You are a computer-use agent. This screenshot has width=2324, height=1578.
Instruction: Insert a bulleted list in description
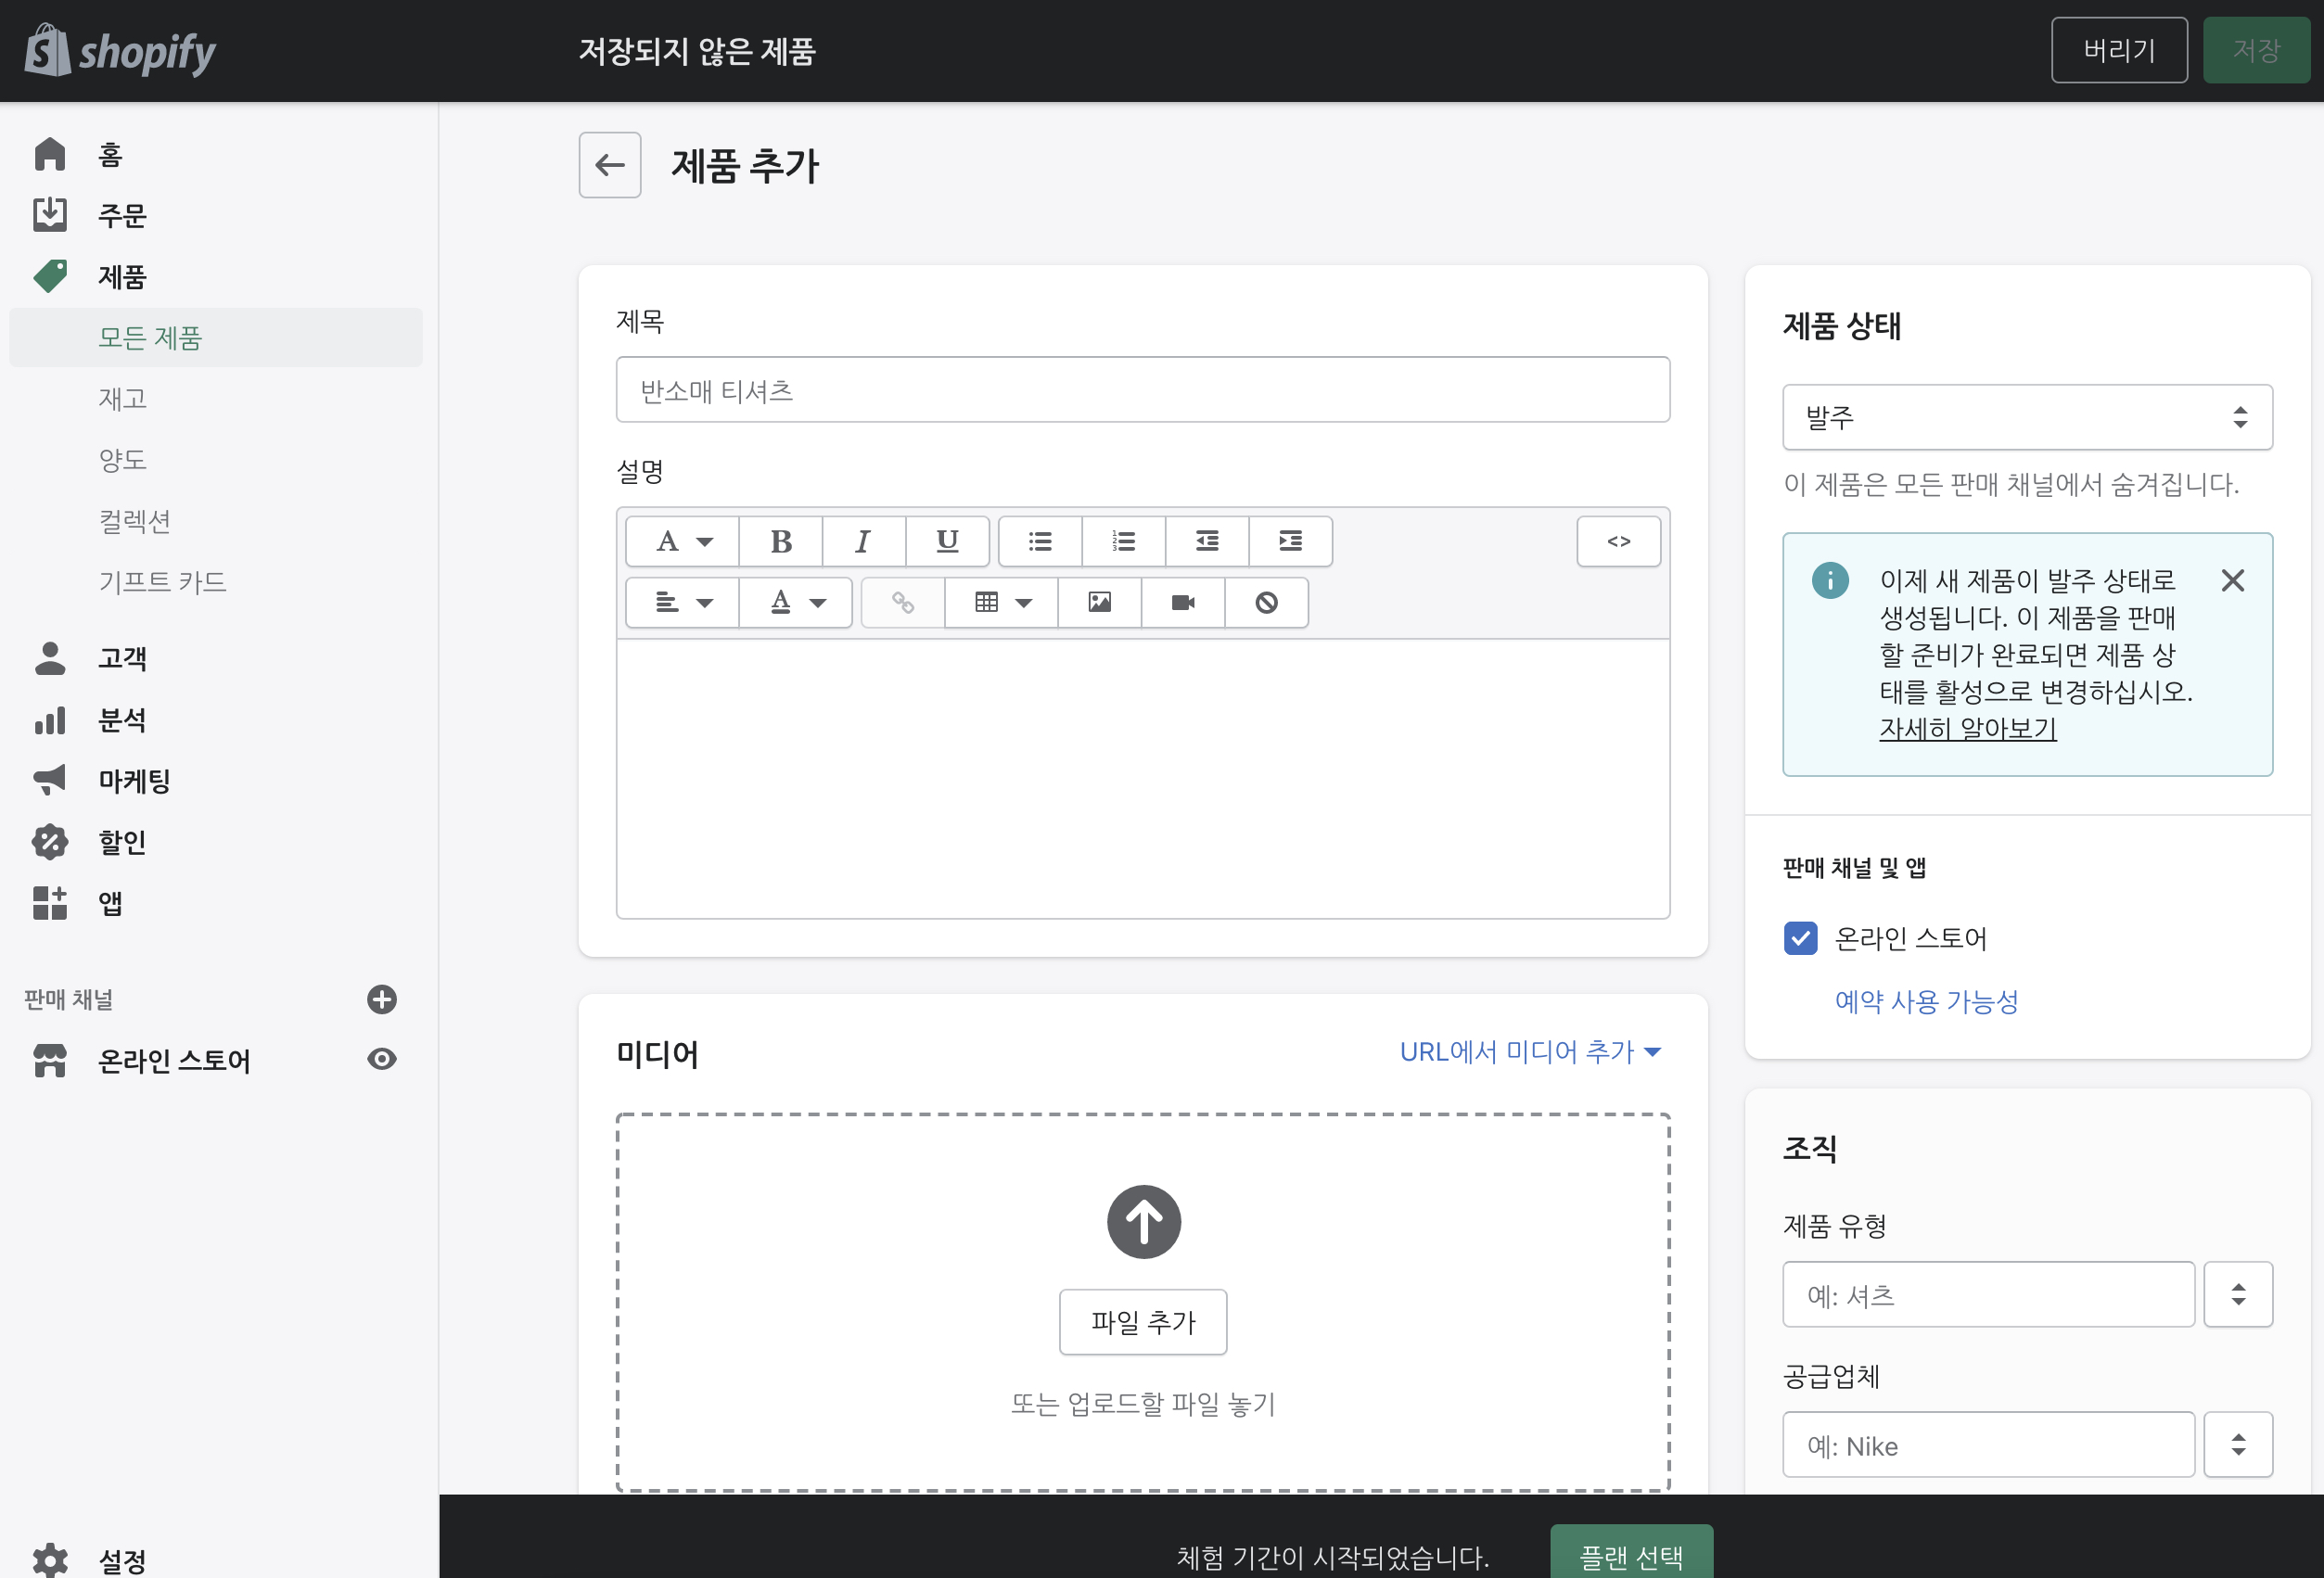pyautogui.click(x=1040, y=541)
